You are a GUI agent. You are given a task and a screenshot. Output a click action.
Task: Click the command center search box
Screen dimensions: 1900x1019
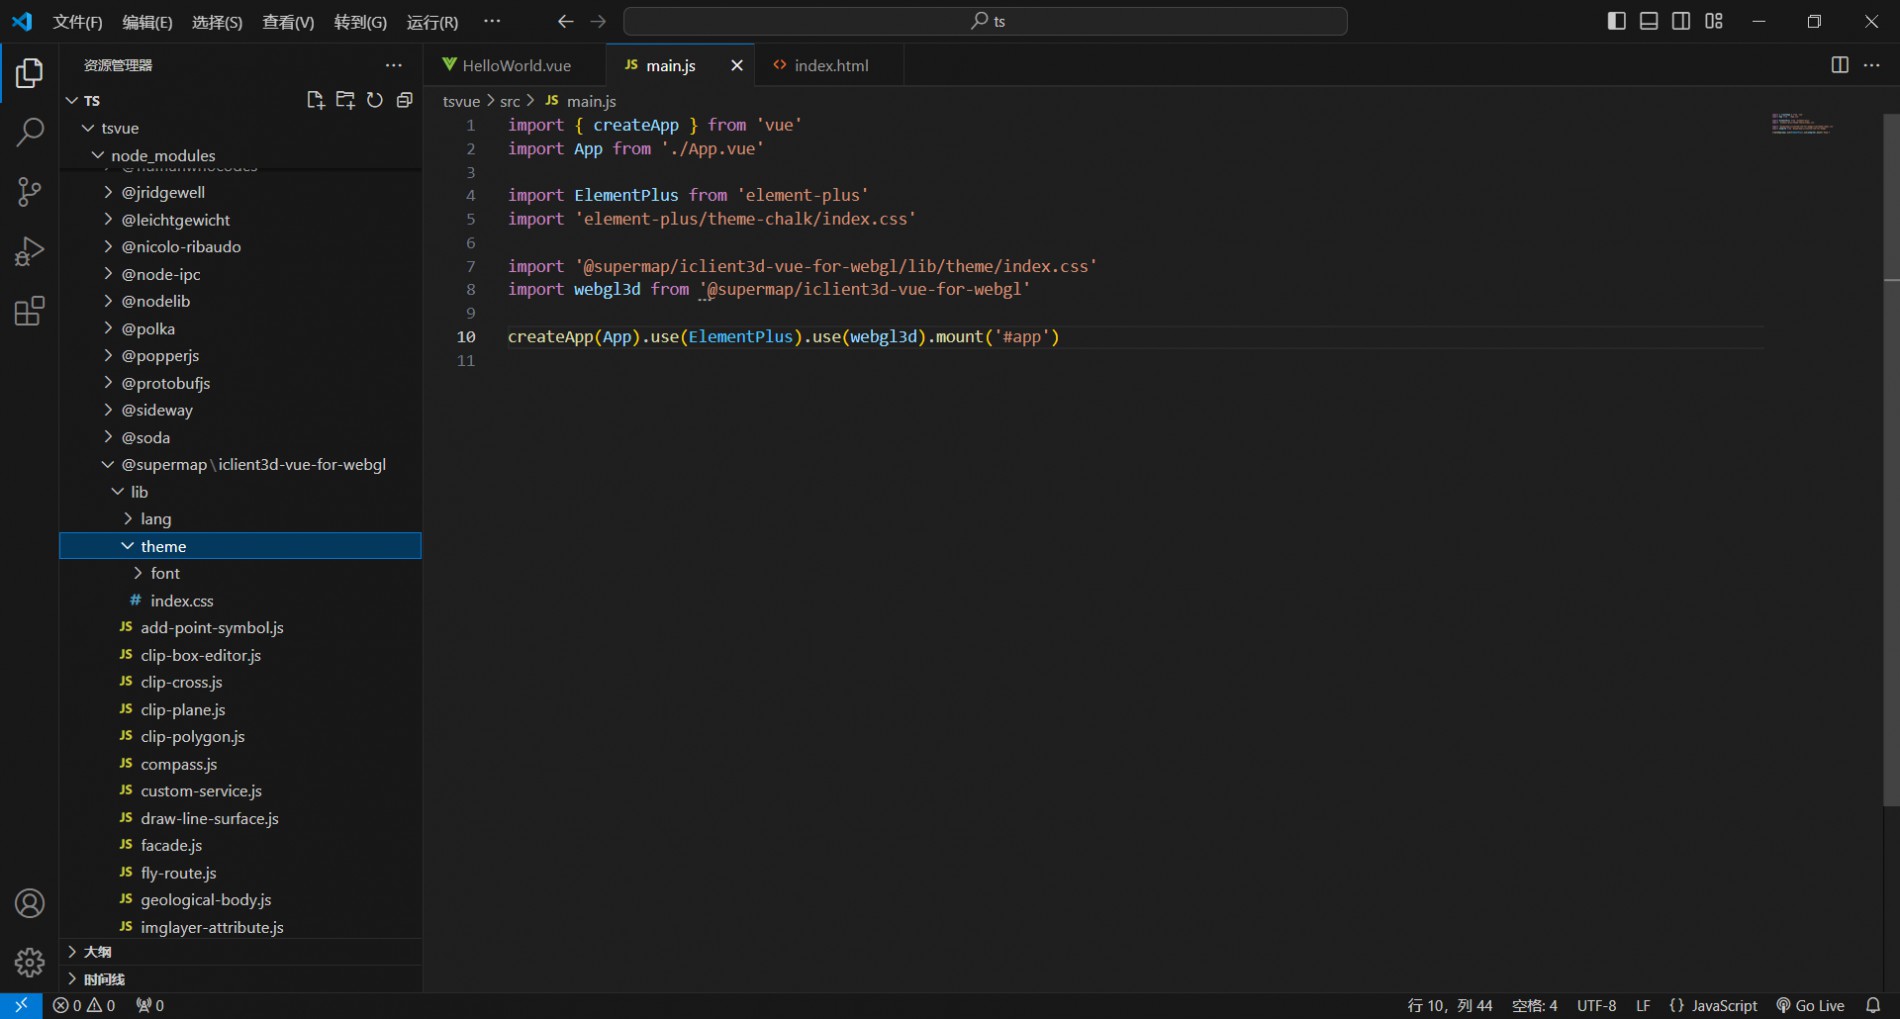pos(985,21)
